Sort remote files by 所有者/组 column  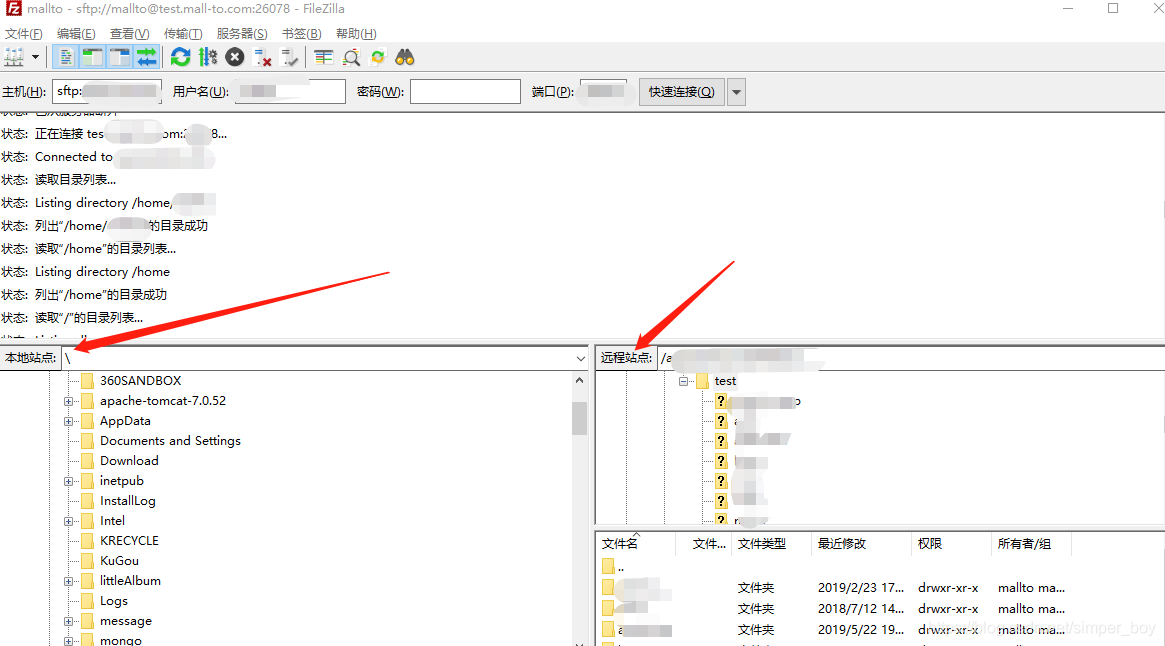pos(1031,544)
